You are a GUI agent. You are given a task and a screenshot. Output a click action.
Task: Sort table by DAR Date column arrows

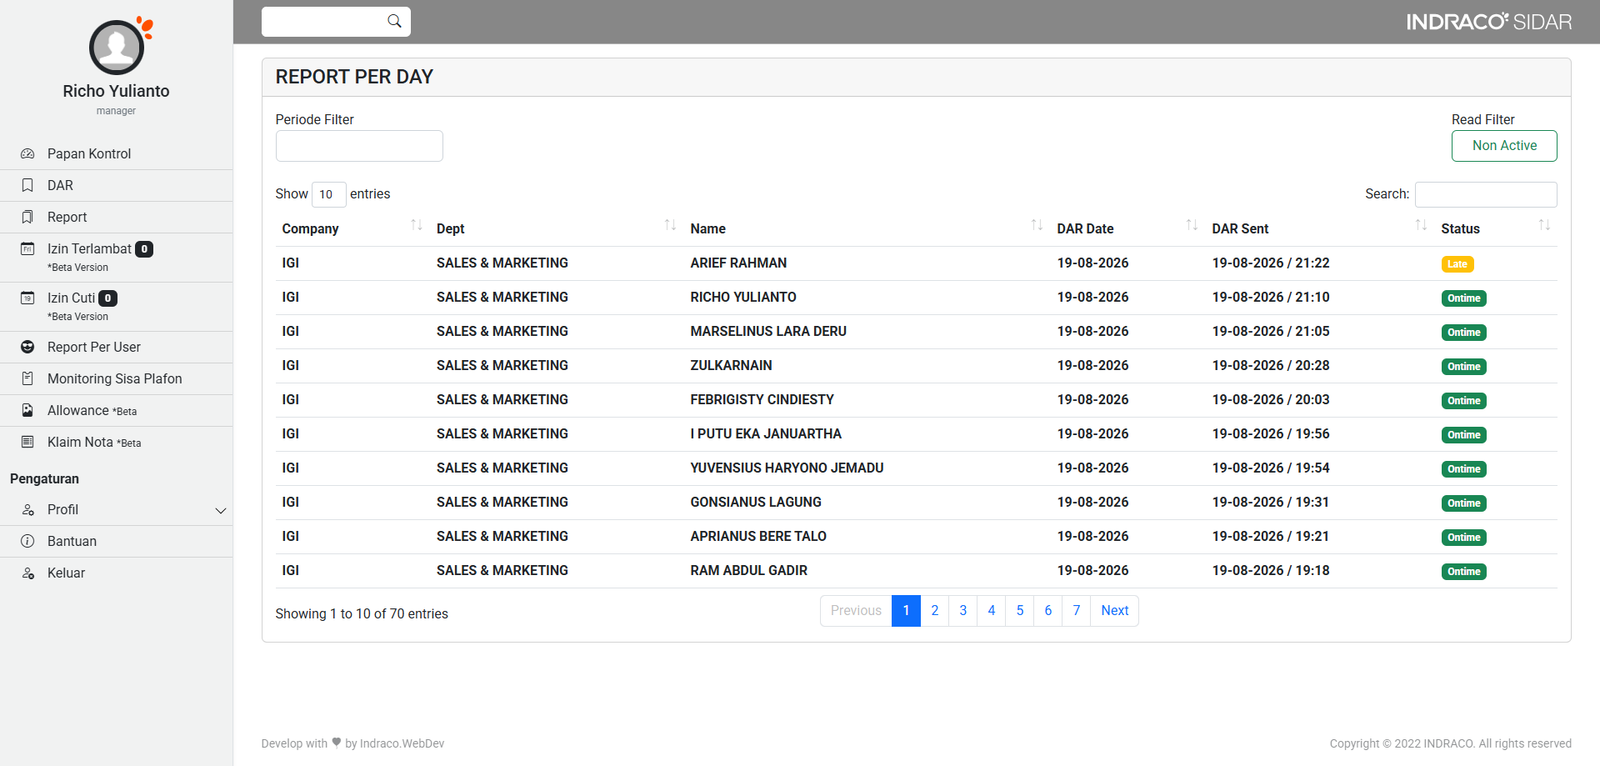(1192, 226)
